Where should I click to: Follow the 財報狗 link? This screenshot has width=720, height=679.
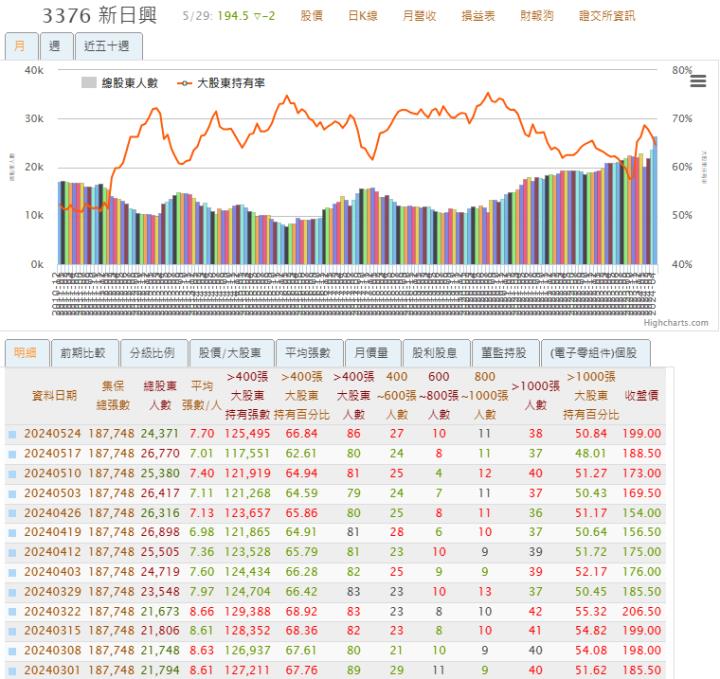click(536, 16)
